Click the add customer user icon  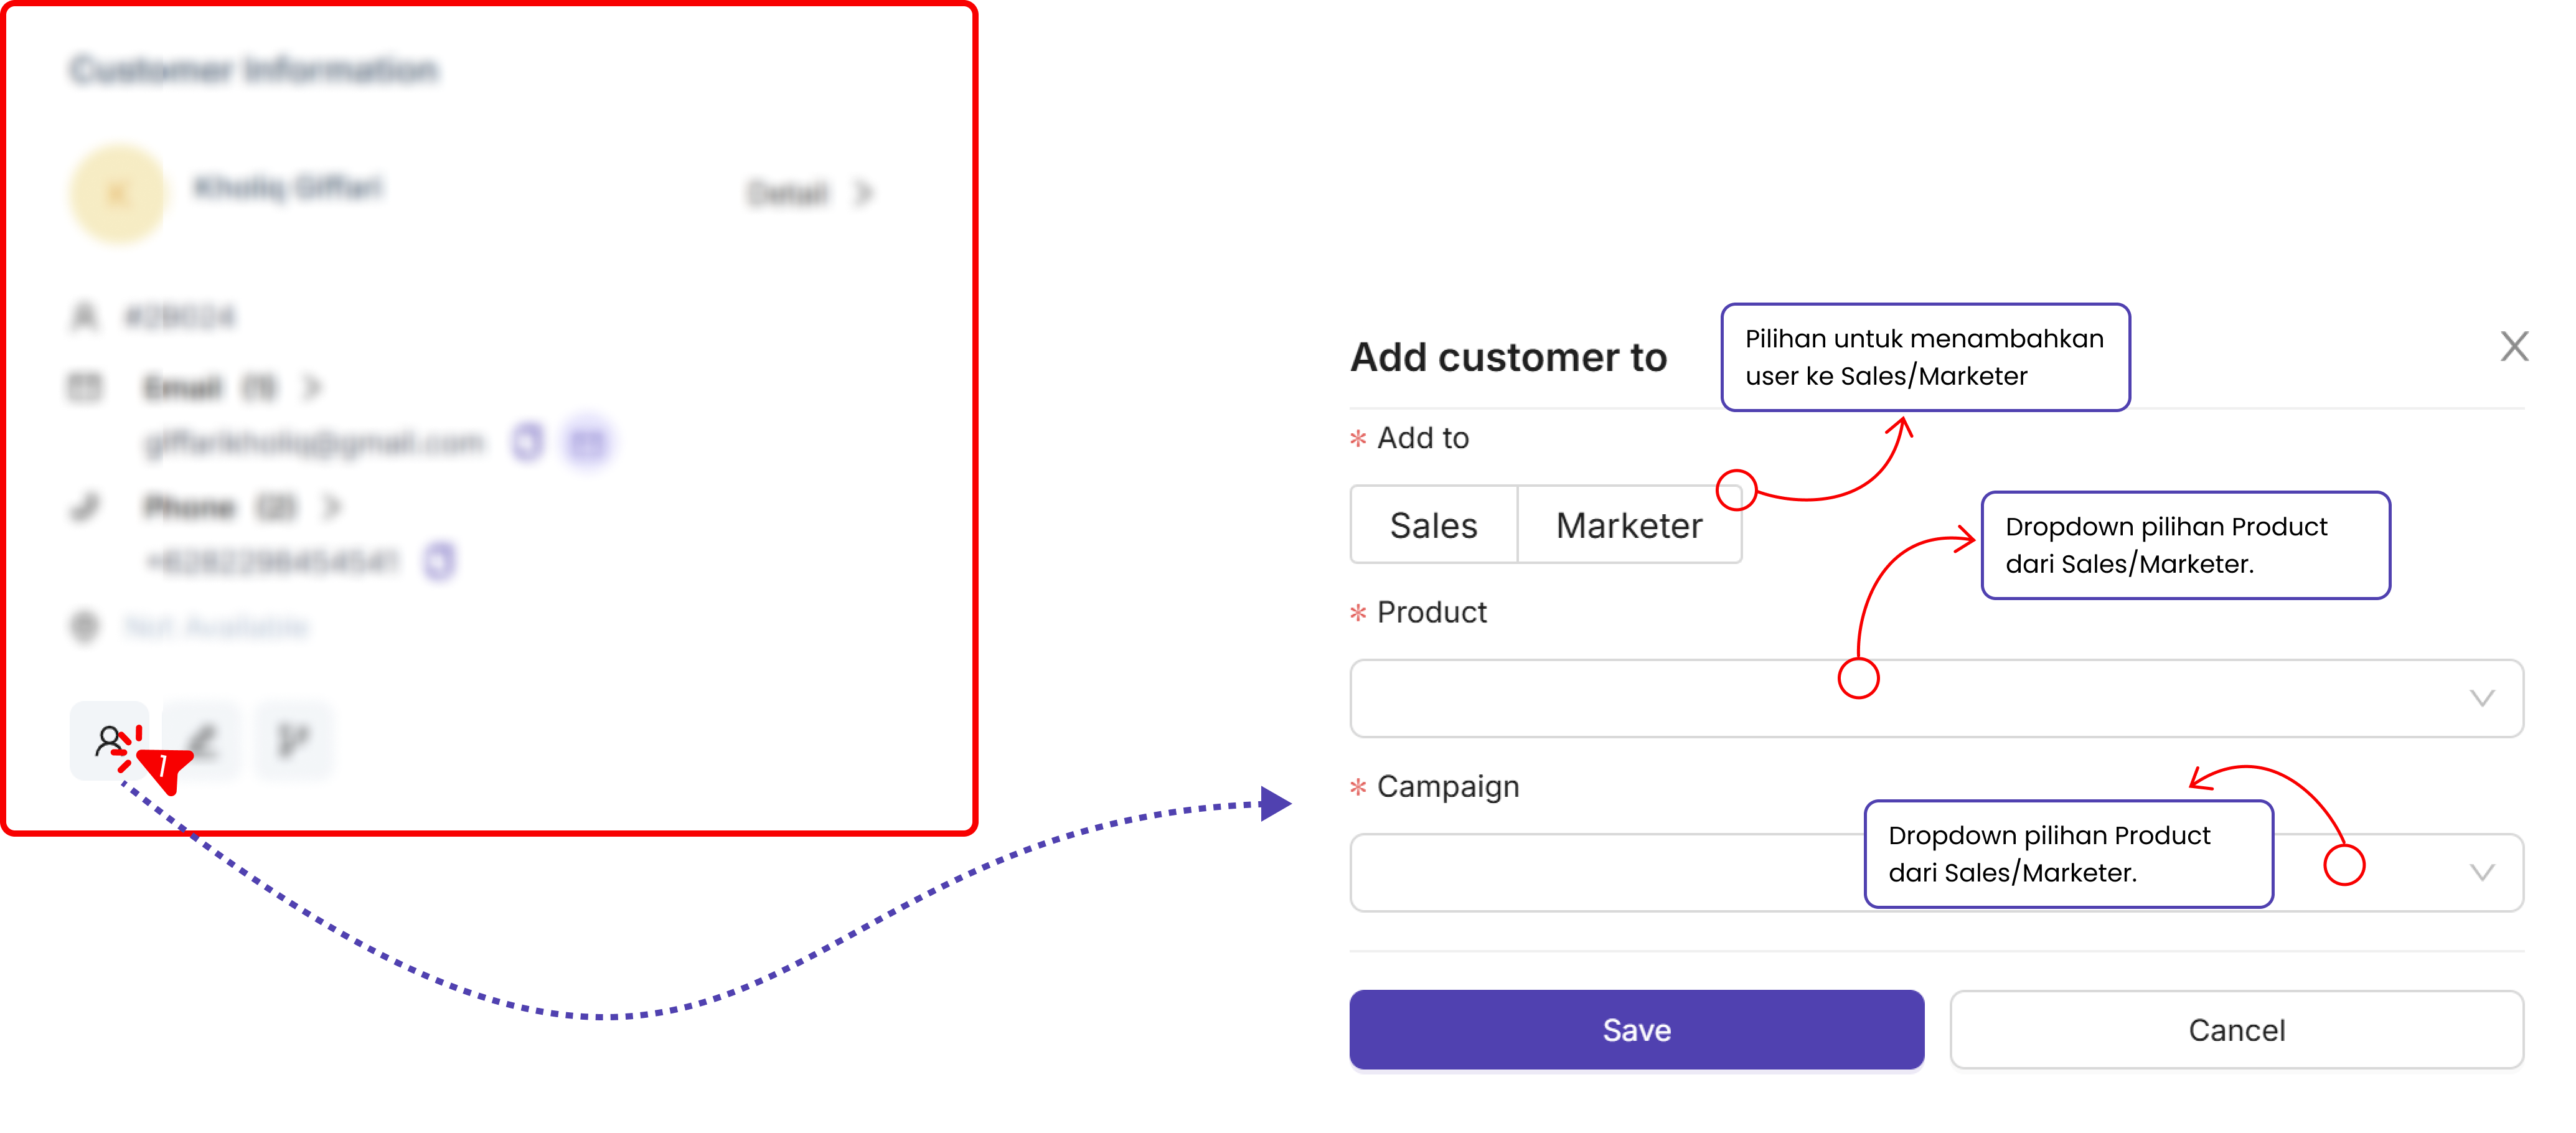[x=108, y=741]
